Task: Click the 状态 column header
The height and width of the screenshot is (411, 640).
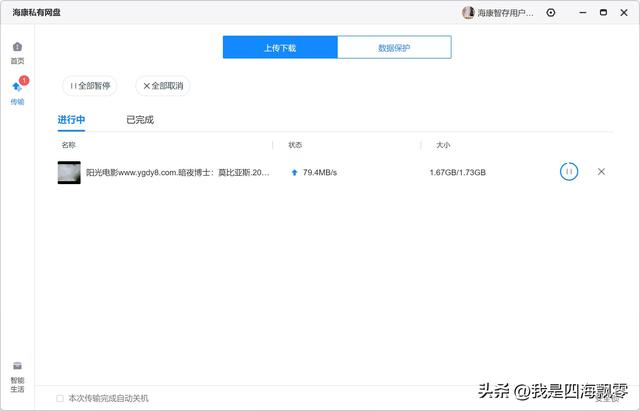Action: (295, 145)
